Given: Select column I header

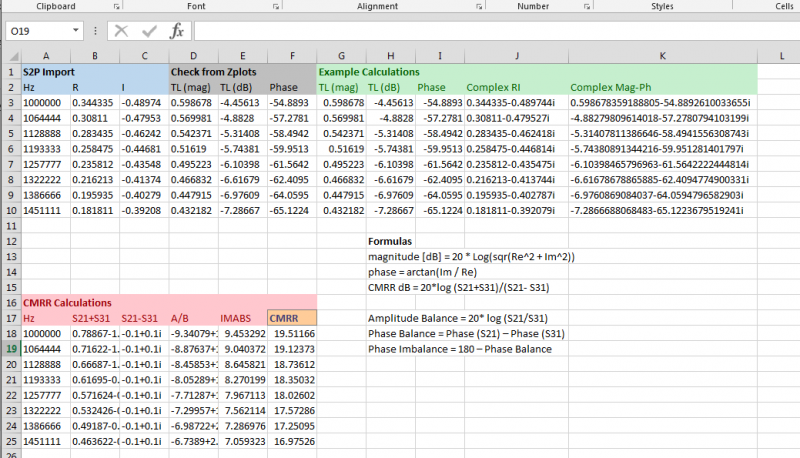Looking at the screenshot, I should click(x=440, y=56).
